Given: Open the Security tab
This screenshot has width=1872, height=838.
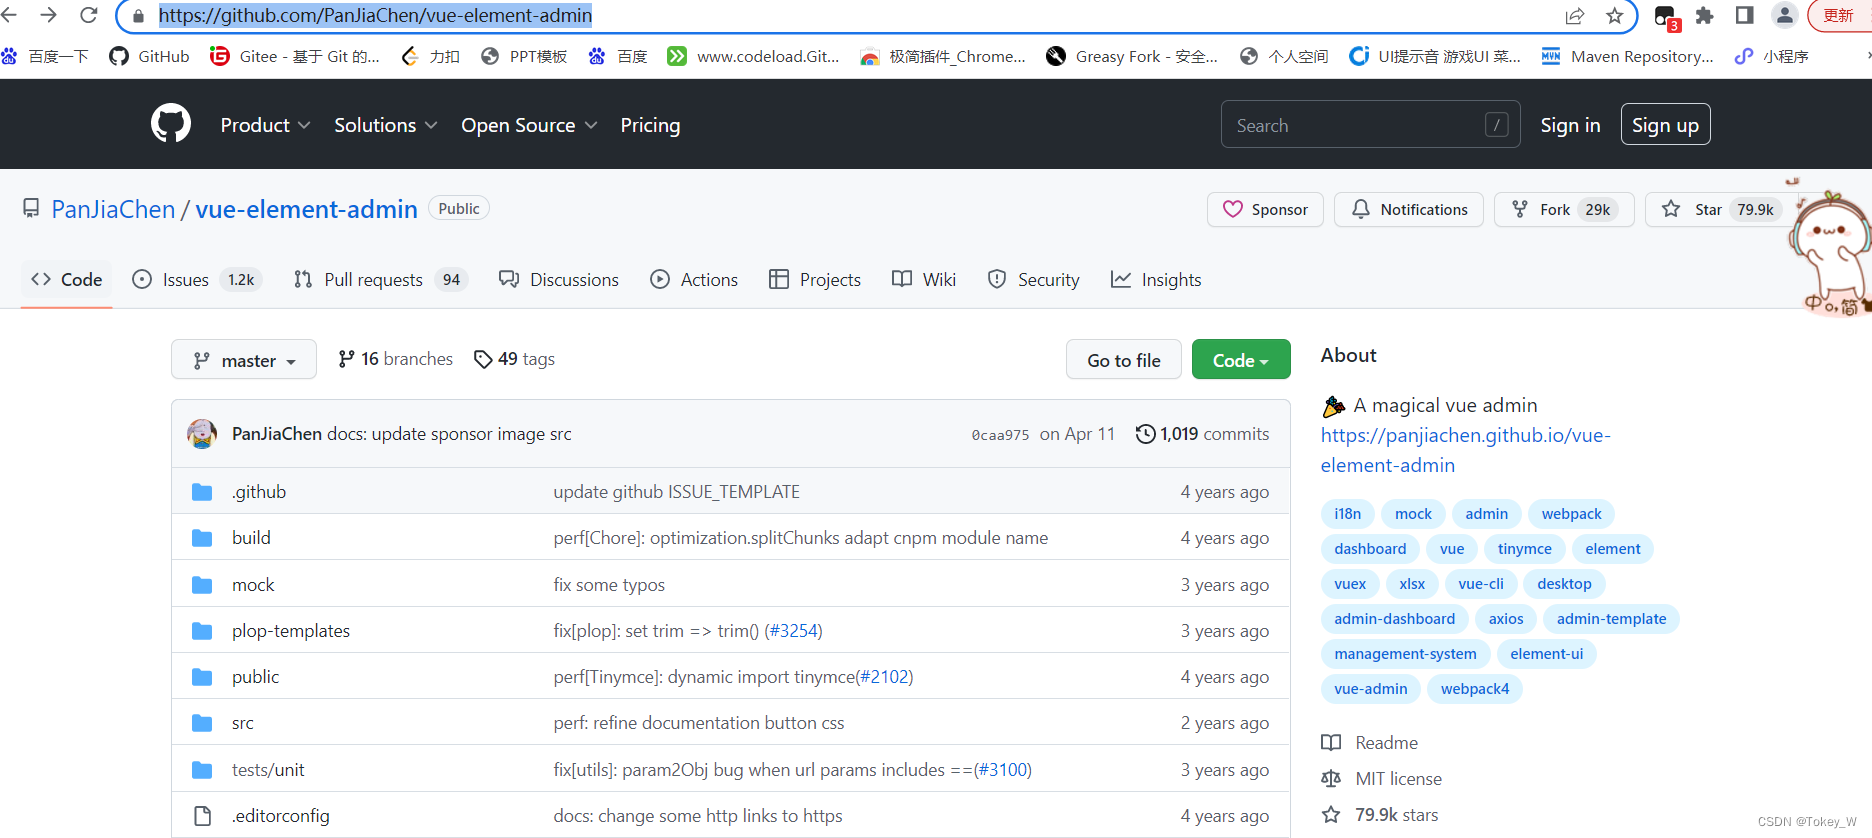Looking at the screenshot, I should tap(1033, 280).
